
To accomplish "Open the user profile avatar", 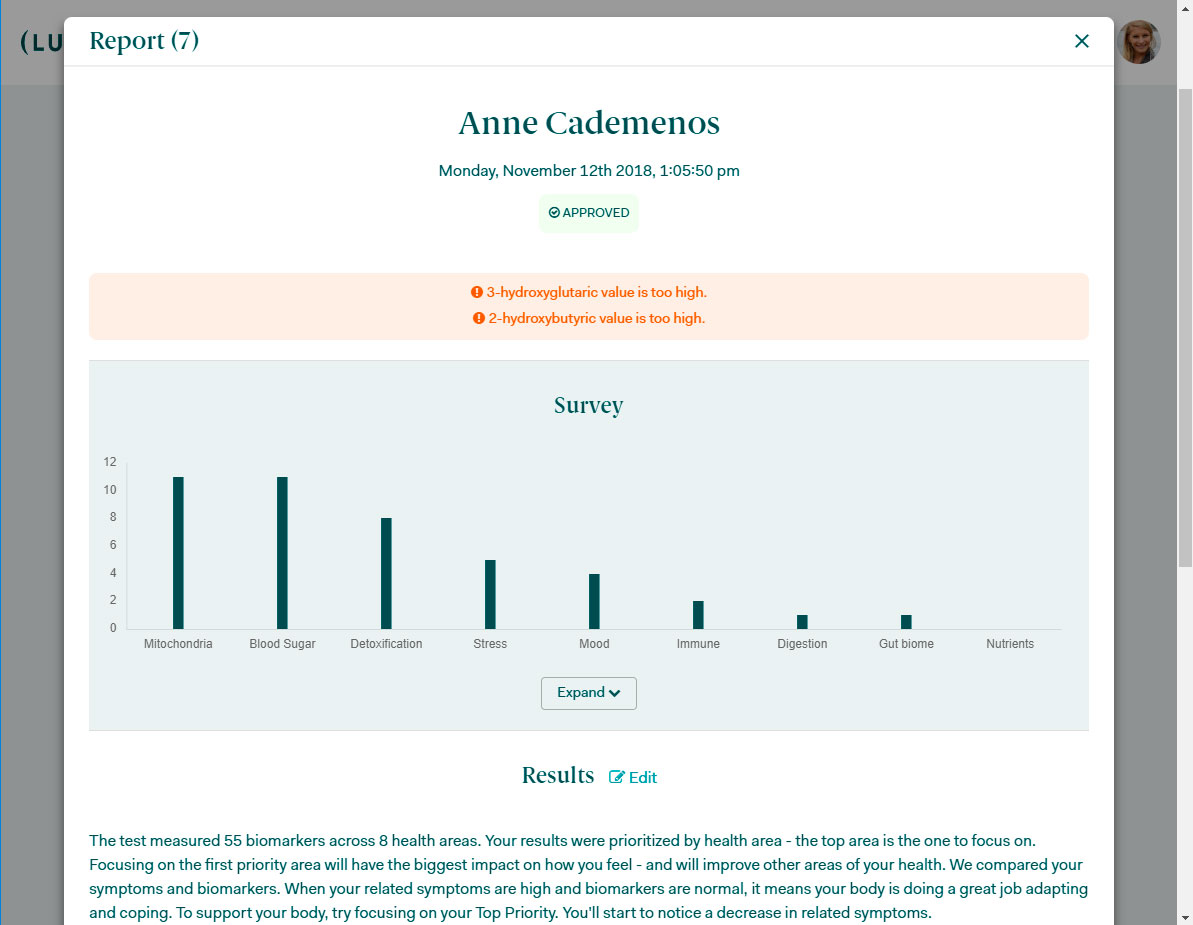I will pyautogui.click(x=1139, y=43).
